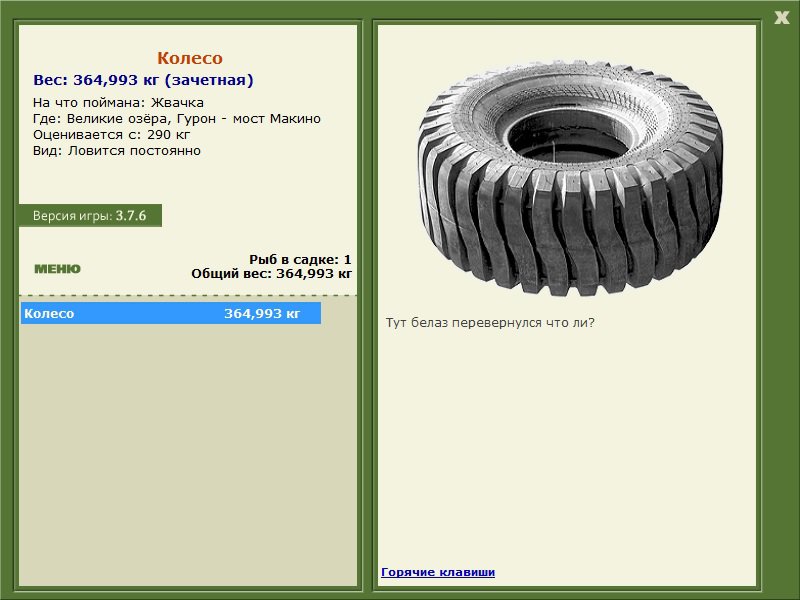Click the Оценивается с: 290 кг line
The width and height of the screenshot is (800, 600).
[111, 135]
